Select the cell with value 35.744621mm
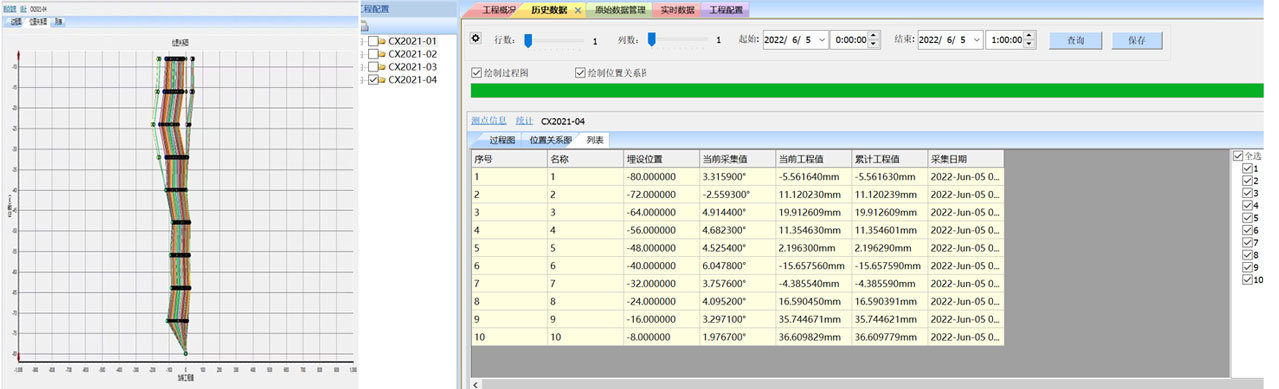Screen dimensions: 1279x389 (812, 319)
